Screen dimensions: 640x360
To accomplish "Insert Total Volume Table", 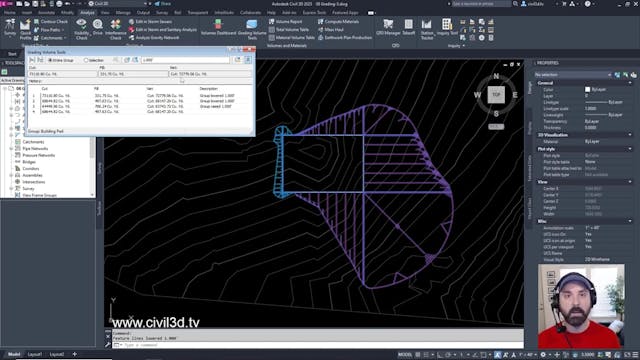I will tap(289, 30).
